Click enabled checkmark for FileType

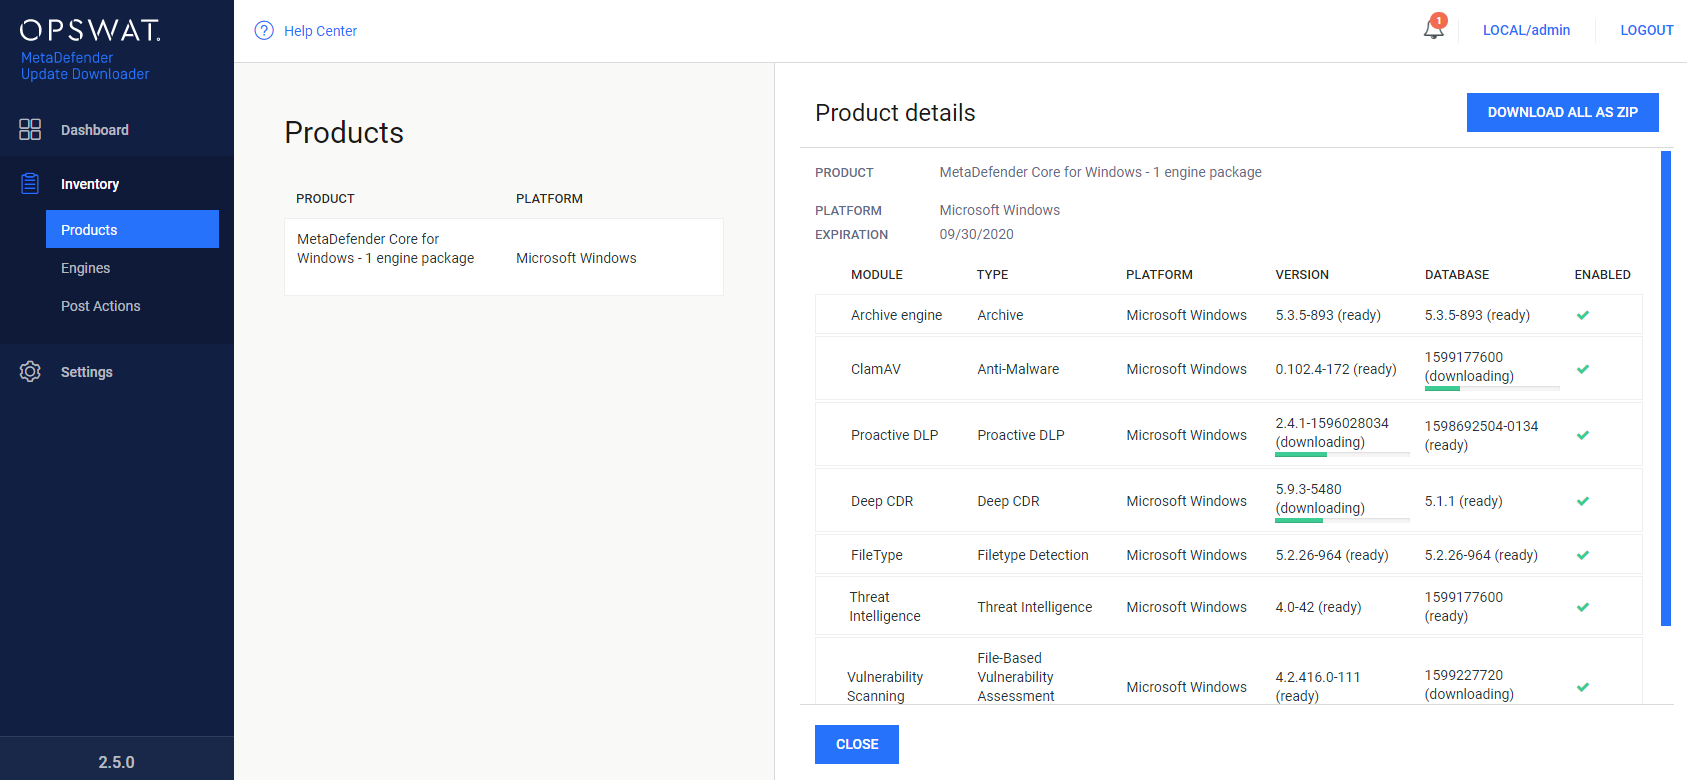click(x=1583, y=555)
